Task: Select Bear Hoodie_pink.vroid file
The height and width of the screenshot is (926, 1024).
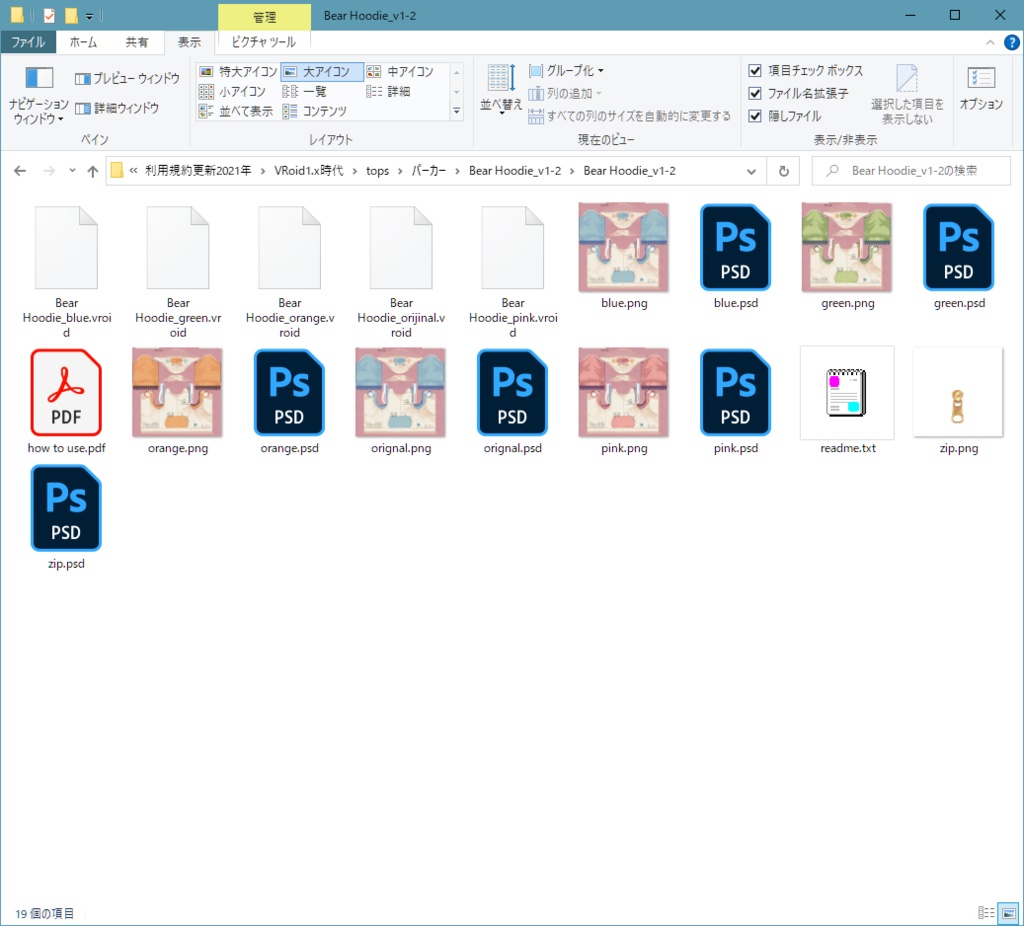Action: [513, 248]
